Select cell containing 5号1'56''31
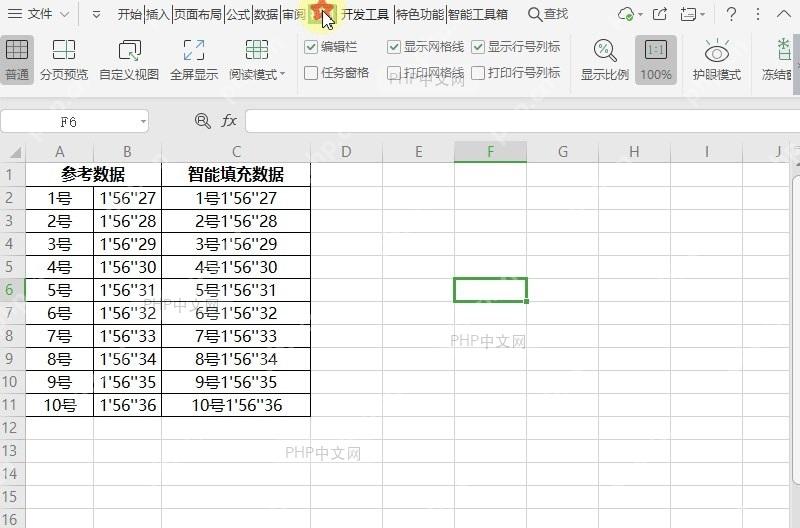 [236, 290]
